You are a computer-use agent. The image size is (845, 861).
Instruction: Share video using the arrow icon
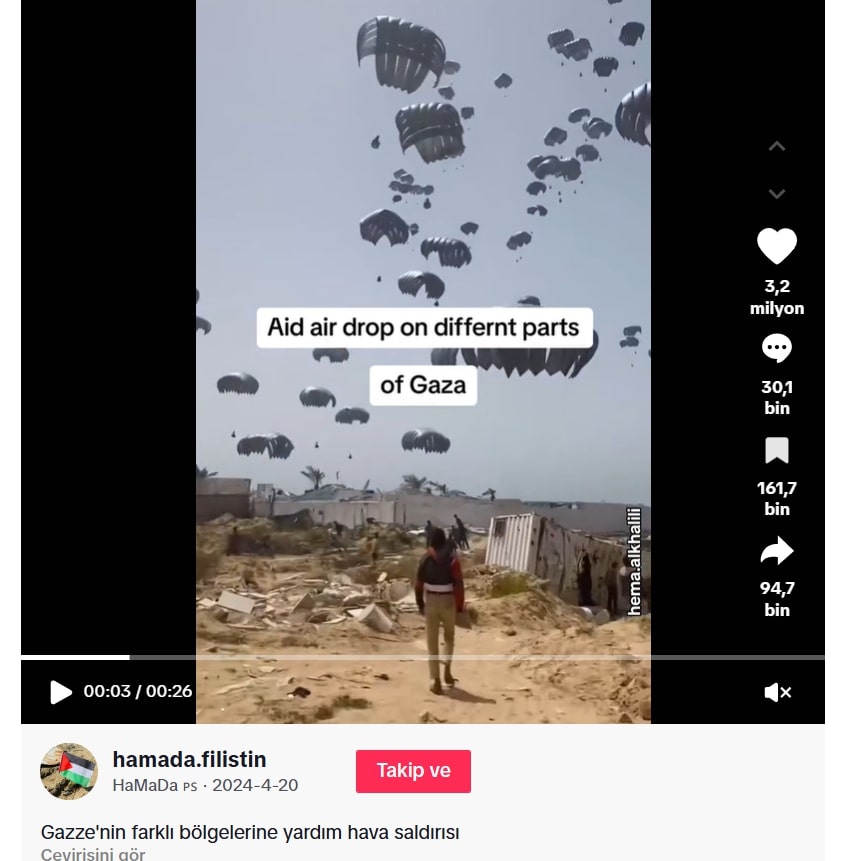776,551
